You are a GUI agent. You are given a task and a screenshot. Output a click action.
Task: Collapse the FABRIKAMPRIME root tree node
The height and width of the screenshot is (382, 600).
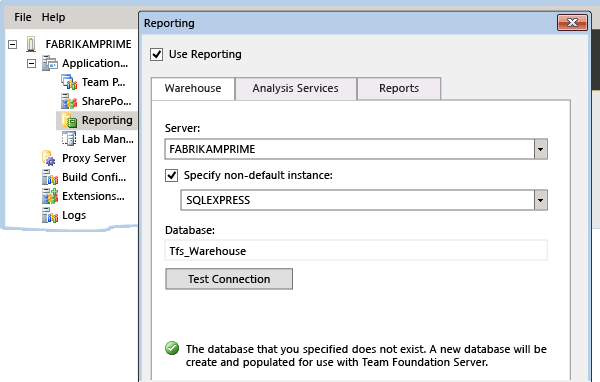(x=13, y=44)
